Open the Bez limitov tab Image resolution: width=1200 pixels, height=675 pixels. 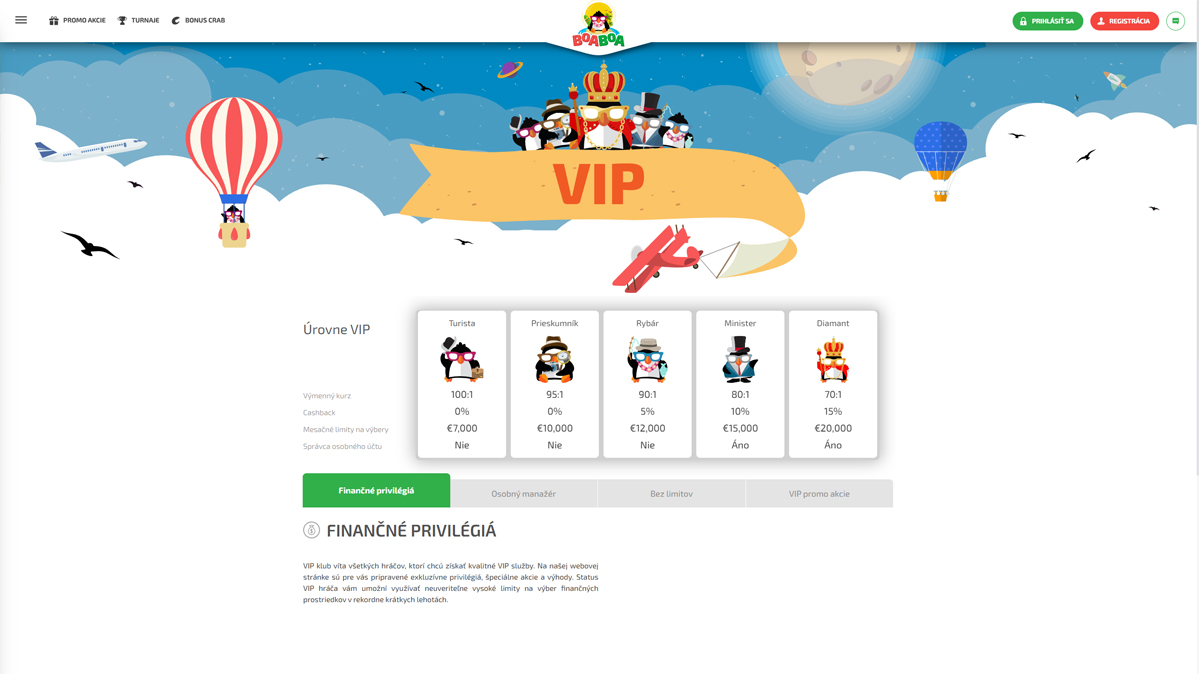[671, 493]
